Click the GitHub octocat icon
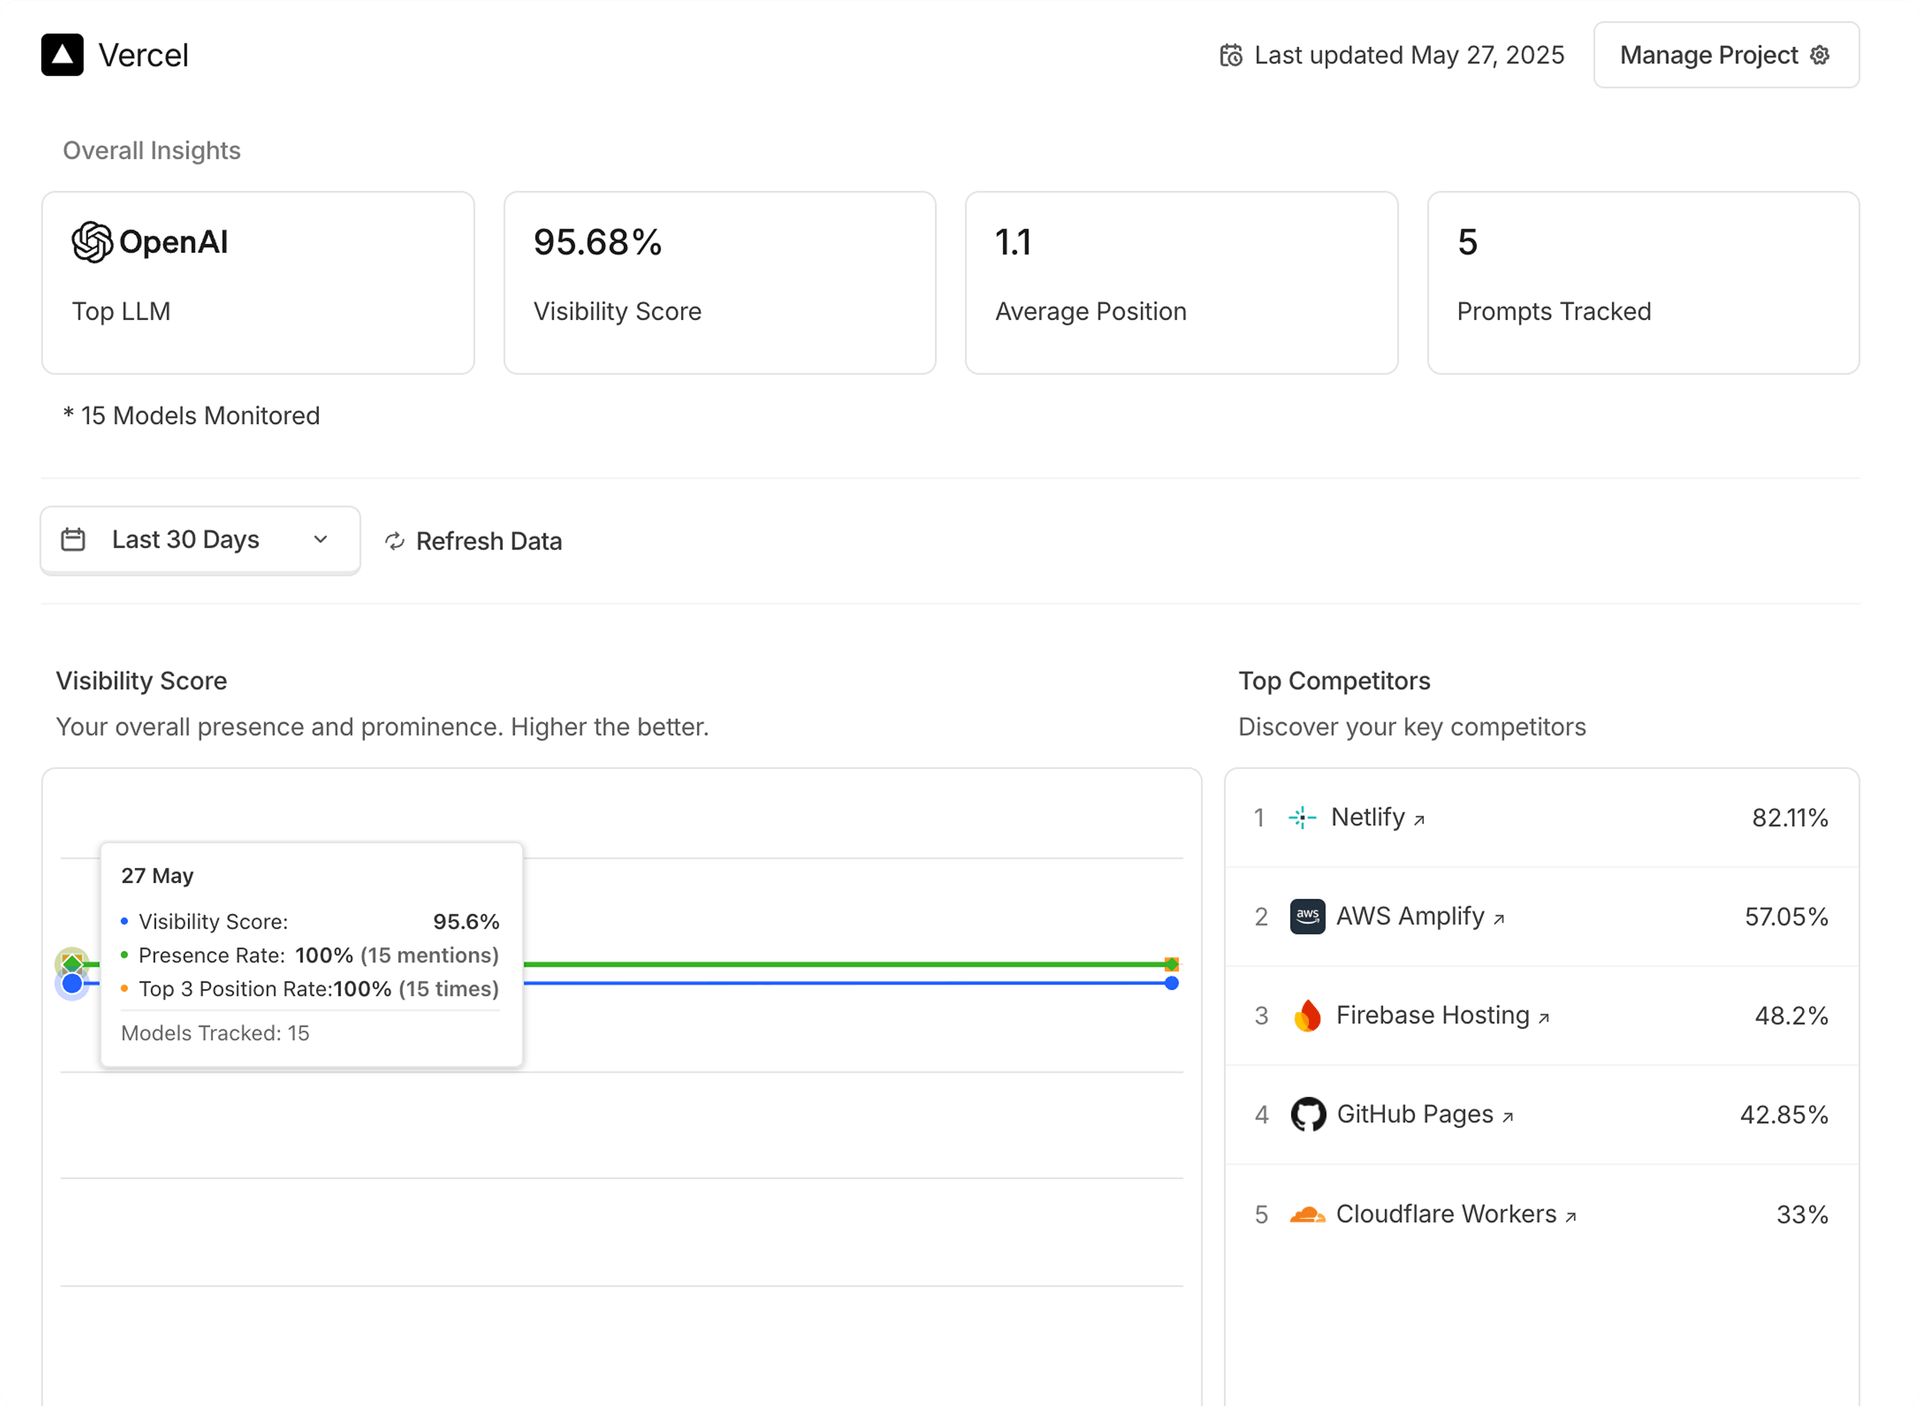The image size is (1920, 1406). pyautogui.click(x=1308, y=1114)
